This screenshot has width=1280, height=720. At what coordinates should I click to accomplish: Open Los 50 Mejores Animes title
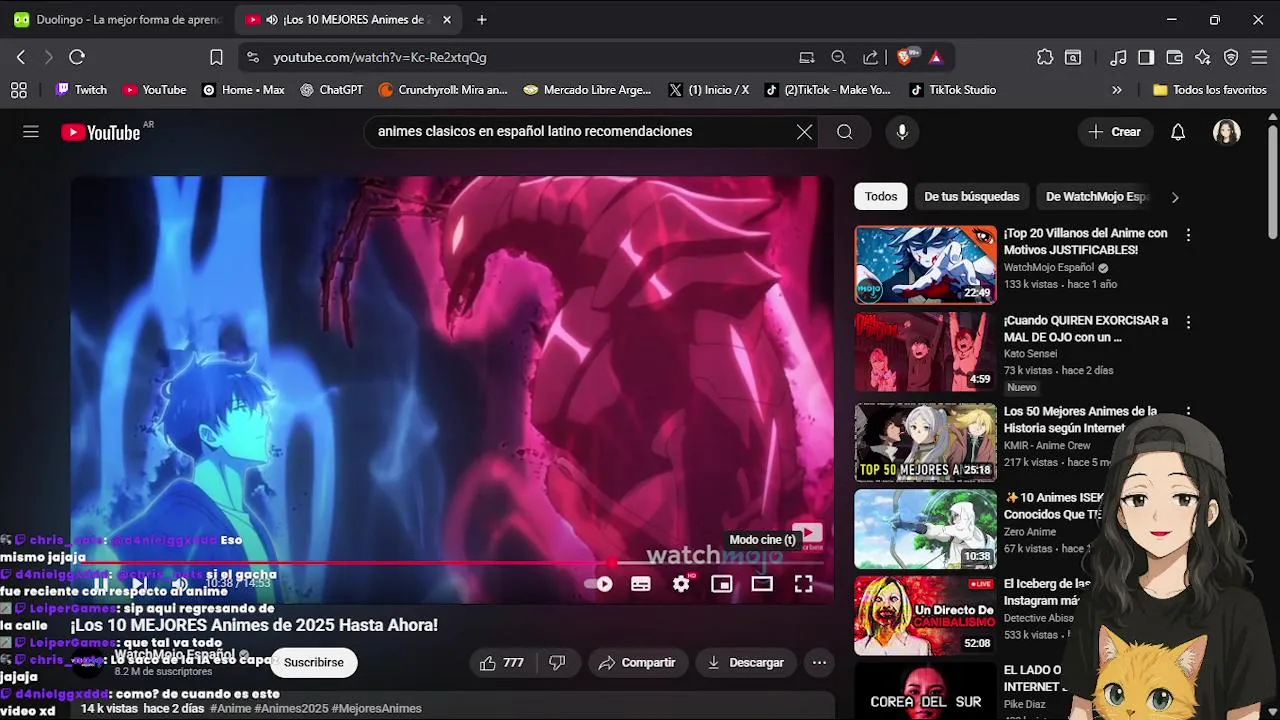(1080, 419)
